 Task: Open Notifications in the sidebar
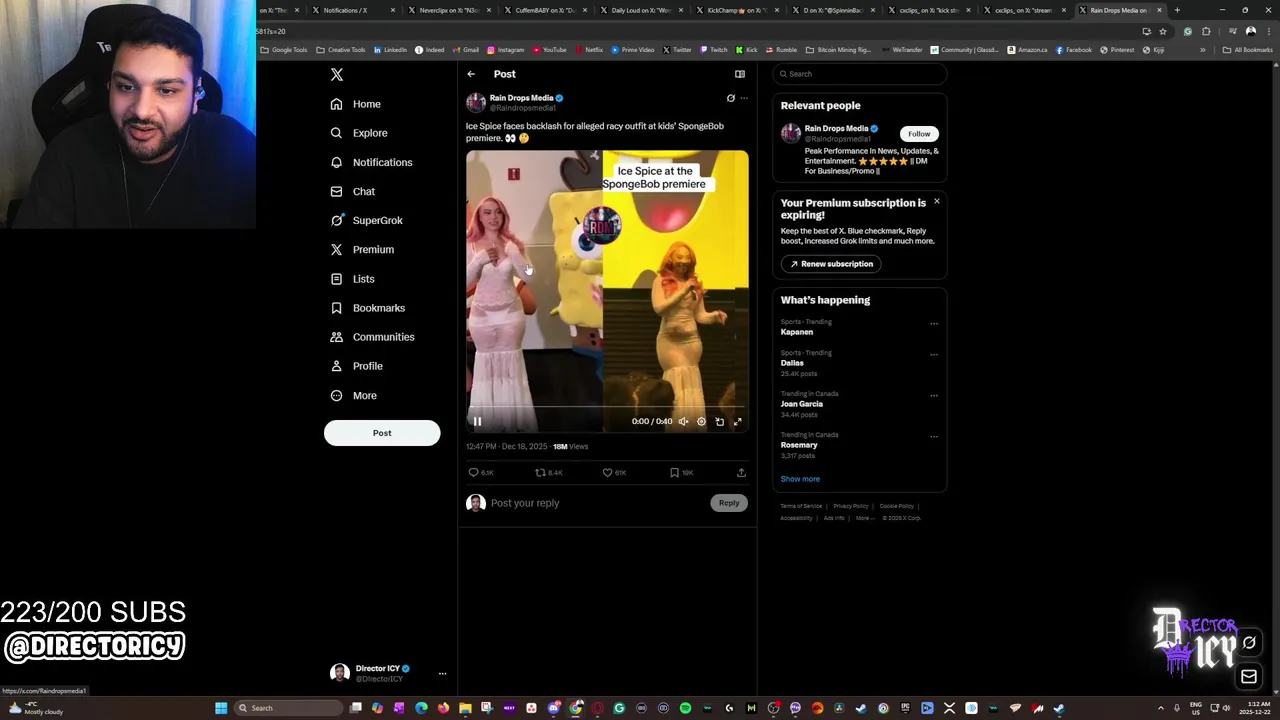(x=371, y=162)
